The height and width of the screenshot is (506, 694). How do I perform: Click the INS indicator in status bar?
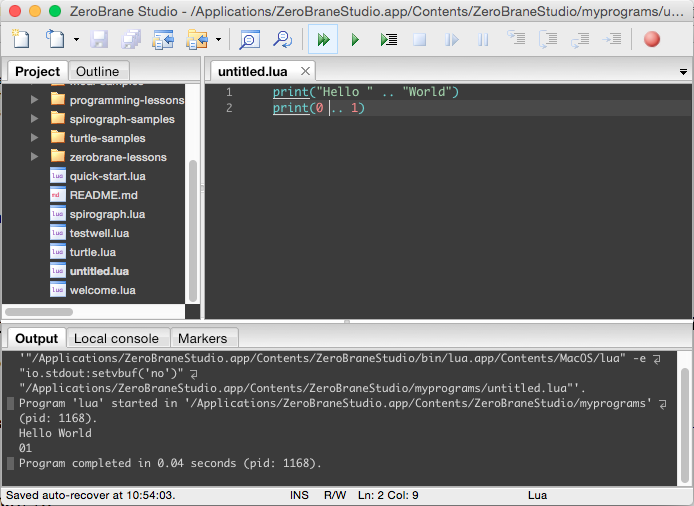click(x=299, y=495)
